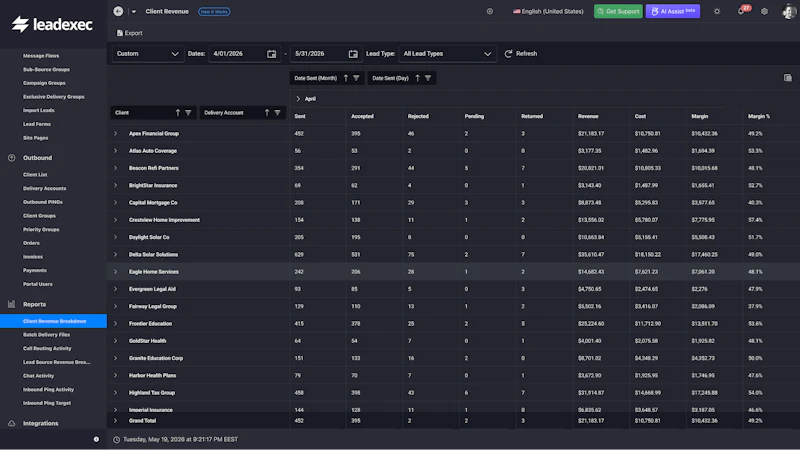This screenshot has width=800, height=450.
Task: Open Import Leads in sidebar
Action: click(38, 110)
